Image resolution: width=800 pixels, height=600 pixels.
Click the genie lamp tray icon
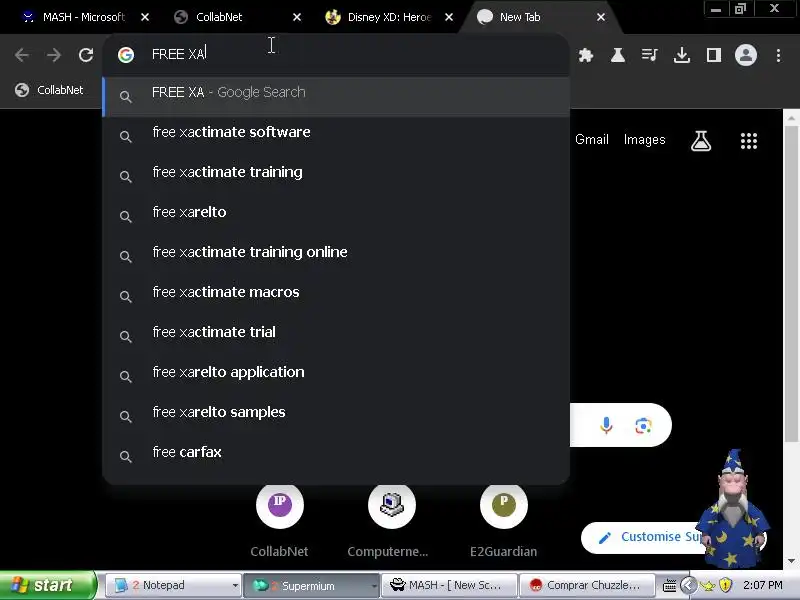click(x=708, y=586)
